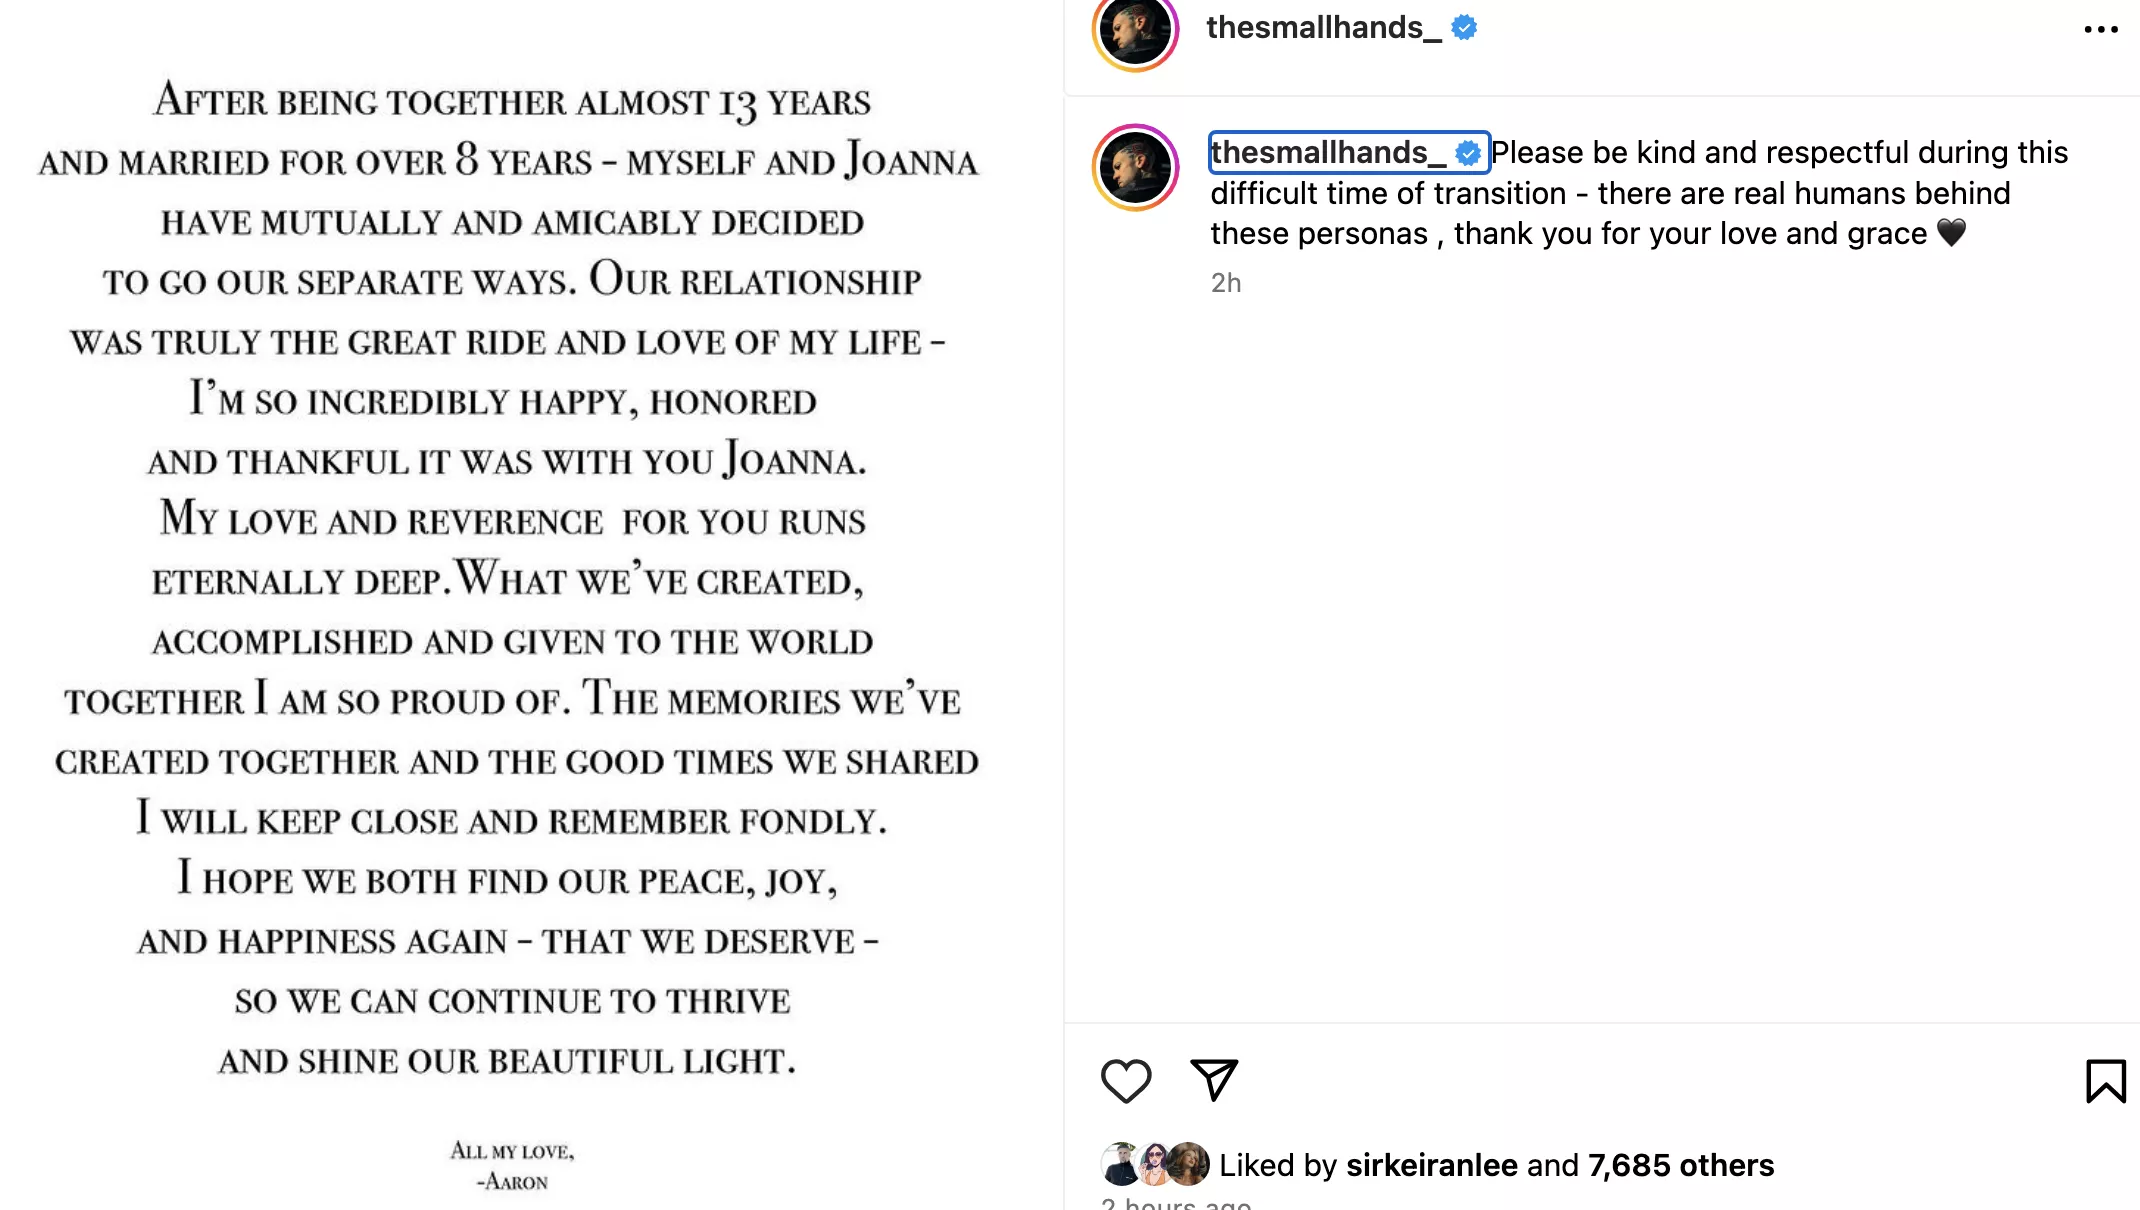Click the verified badge beside the caption username
The width and height of the screenshot is (2140, 1210).
tap(1468, 153)
